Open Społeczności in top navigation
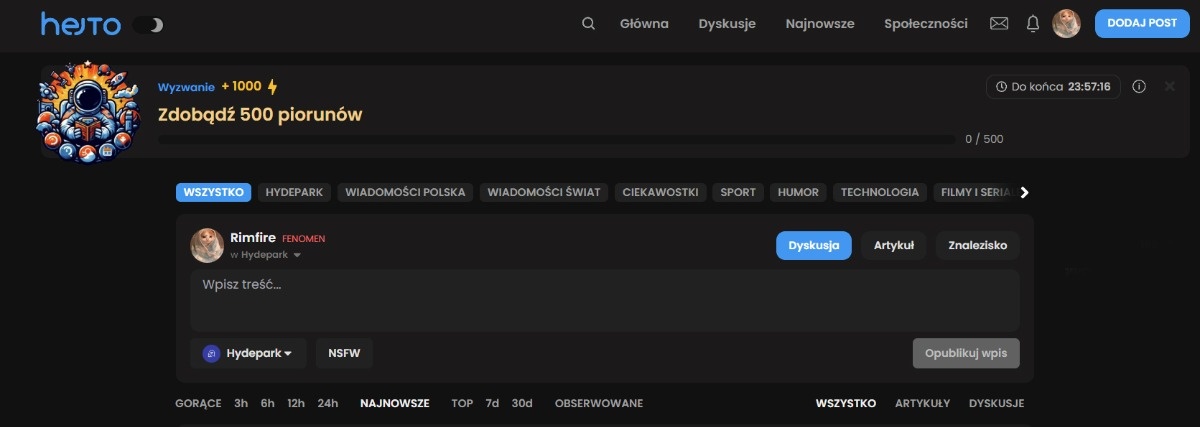This screenshot has width=1200, height=427. (x=925, y=24)
